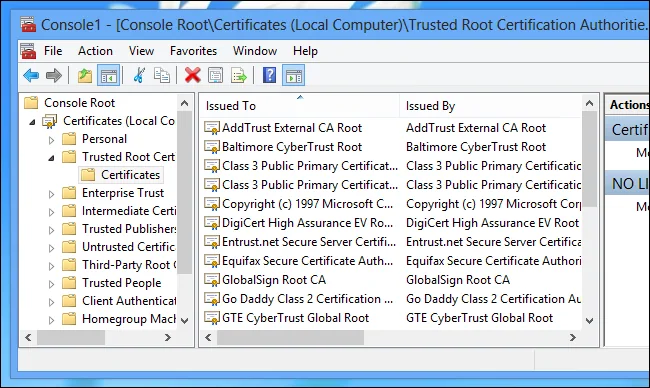This screenshot has height=388, width=650.
Task: Click the Copy toolbar icon
Action: [x=162, y=75]
